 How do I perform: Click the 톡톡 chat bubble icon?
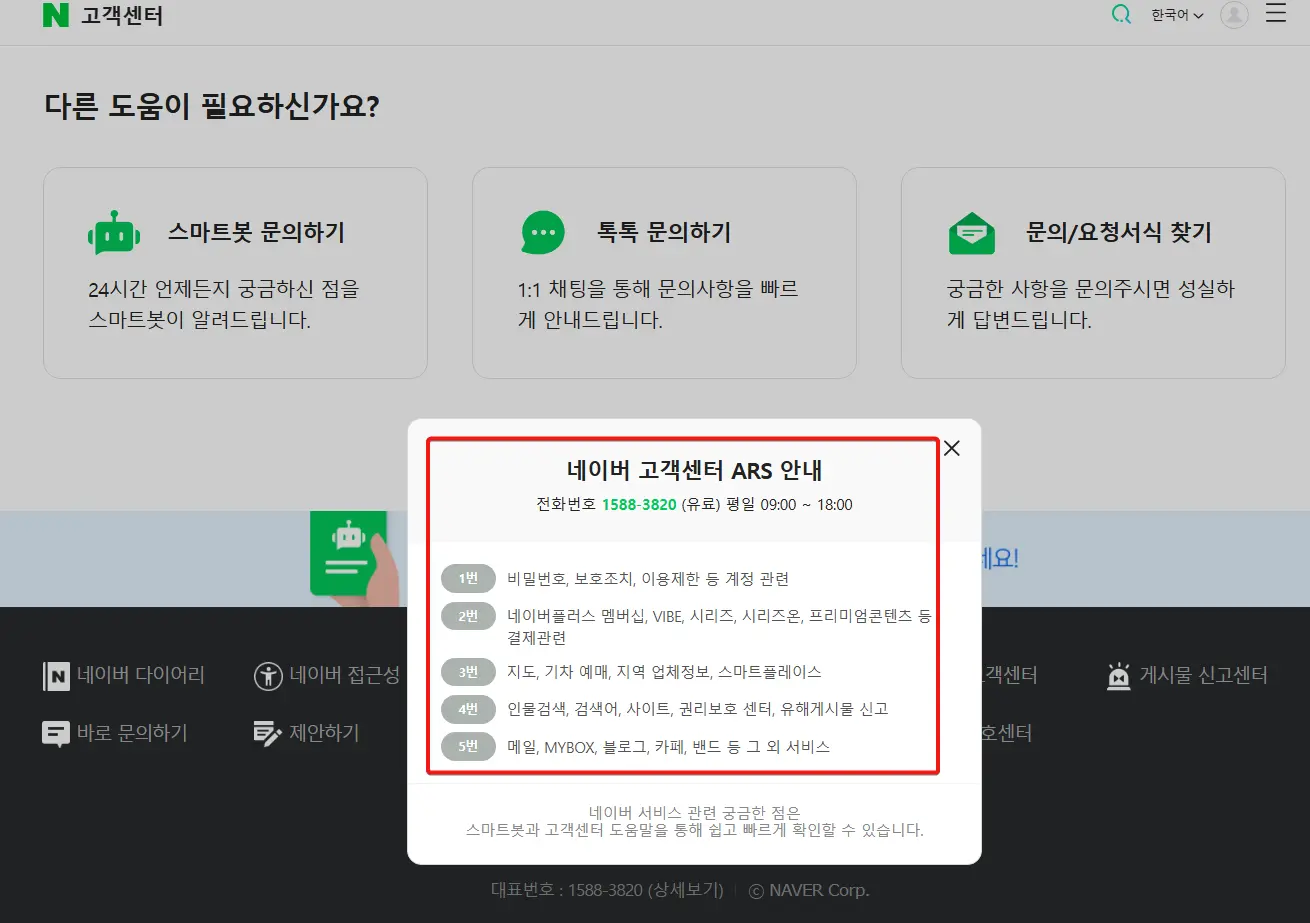click(543, 233)
